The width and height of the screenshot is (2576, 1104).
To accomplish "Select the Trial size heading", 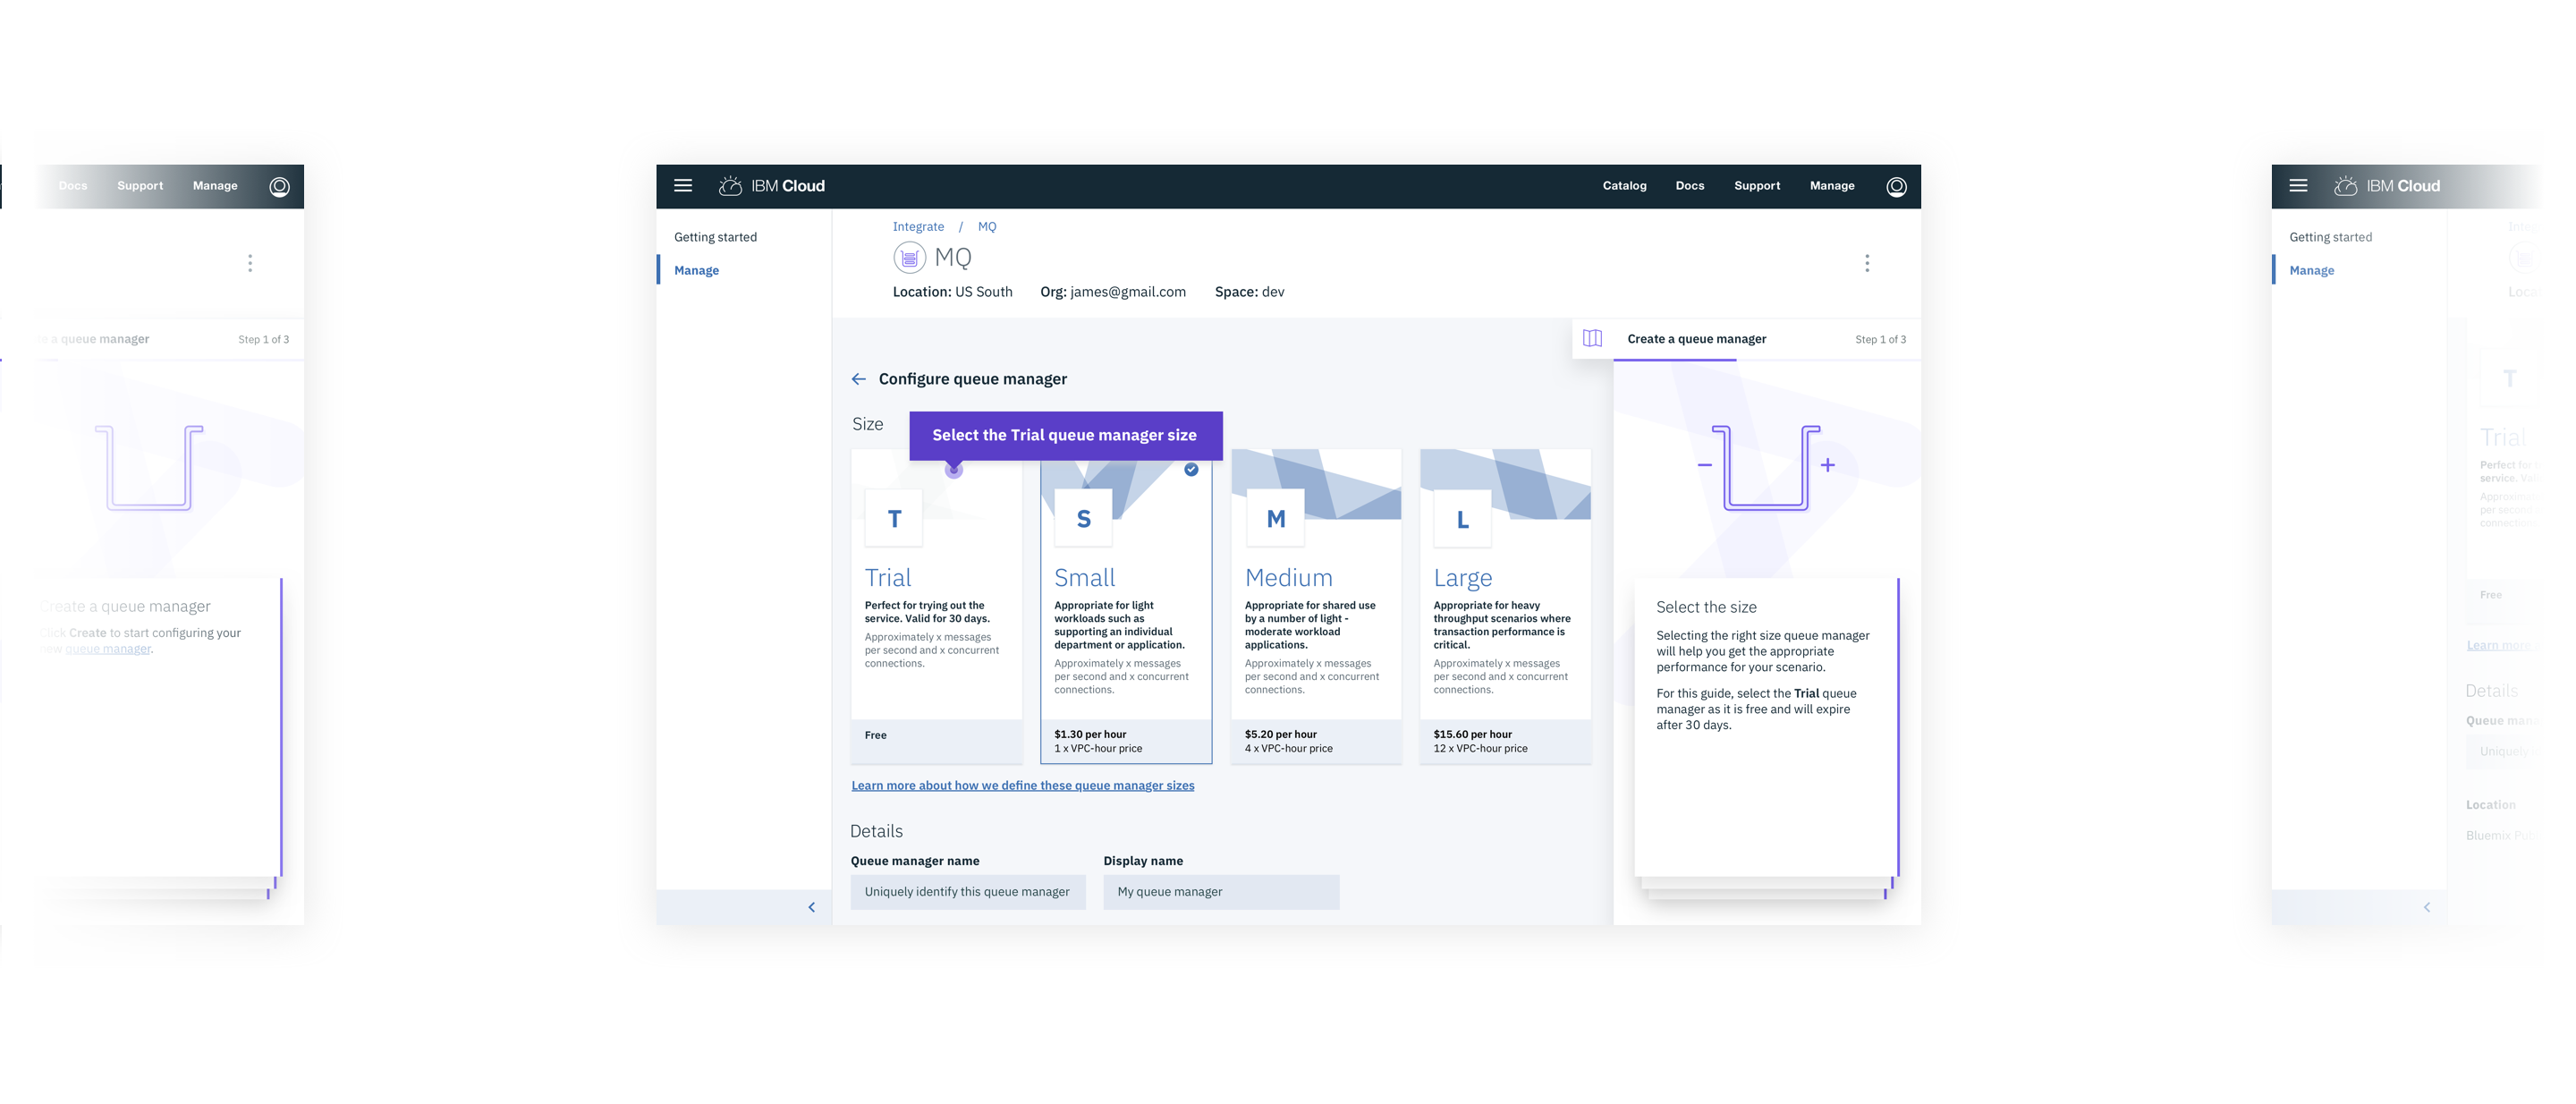I will 887,577.
